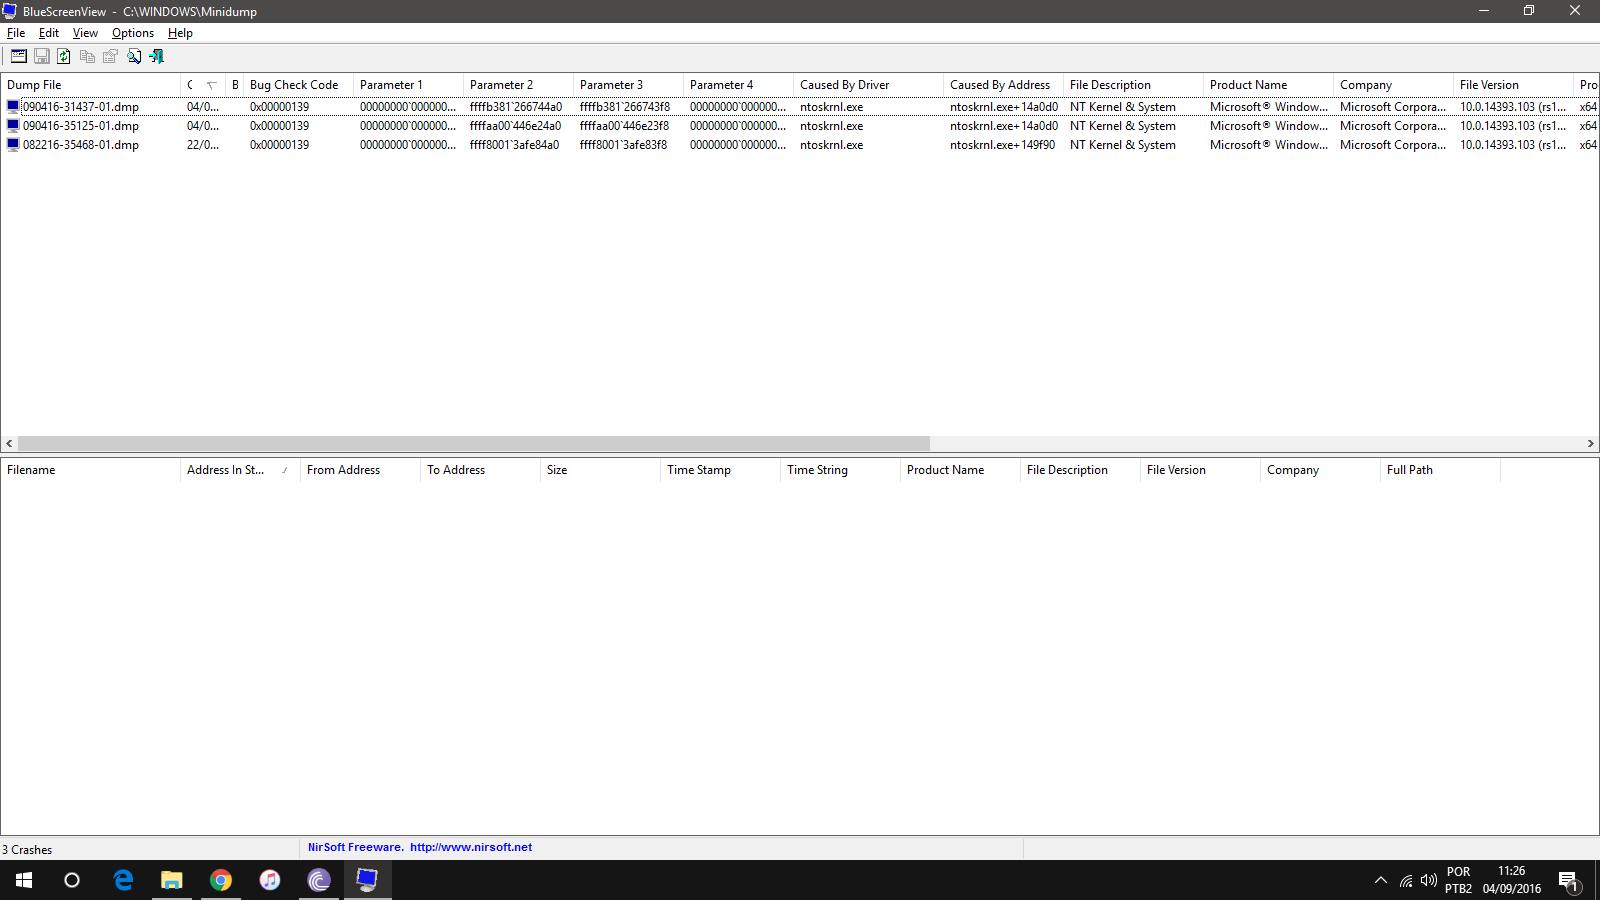Sort by Caused By Driver column header
This screenshot has width=1600, height=900.
(868, 85)
